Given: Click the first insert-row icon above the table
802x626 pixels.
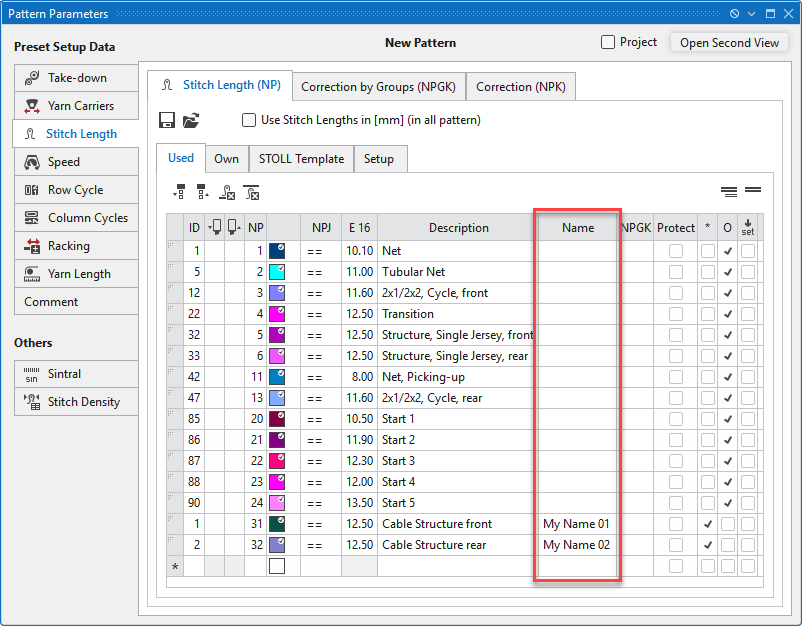Looking at the screenshot, I should click(180, 192).
